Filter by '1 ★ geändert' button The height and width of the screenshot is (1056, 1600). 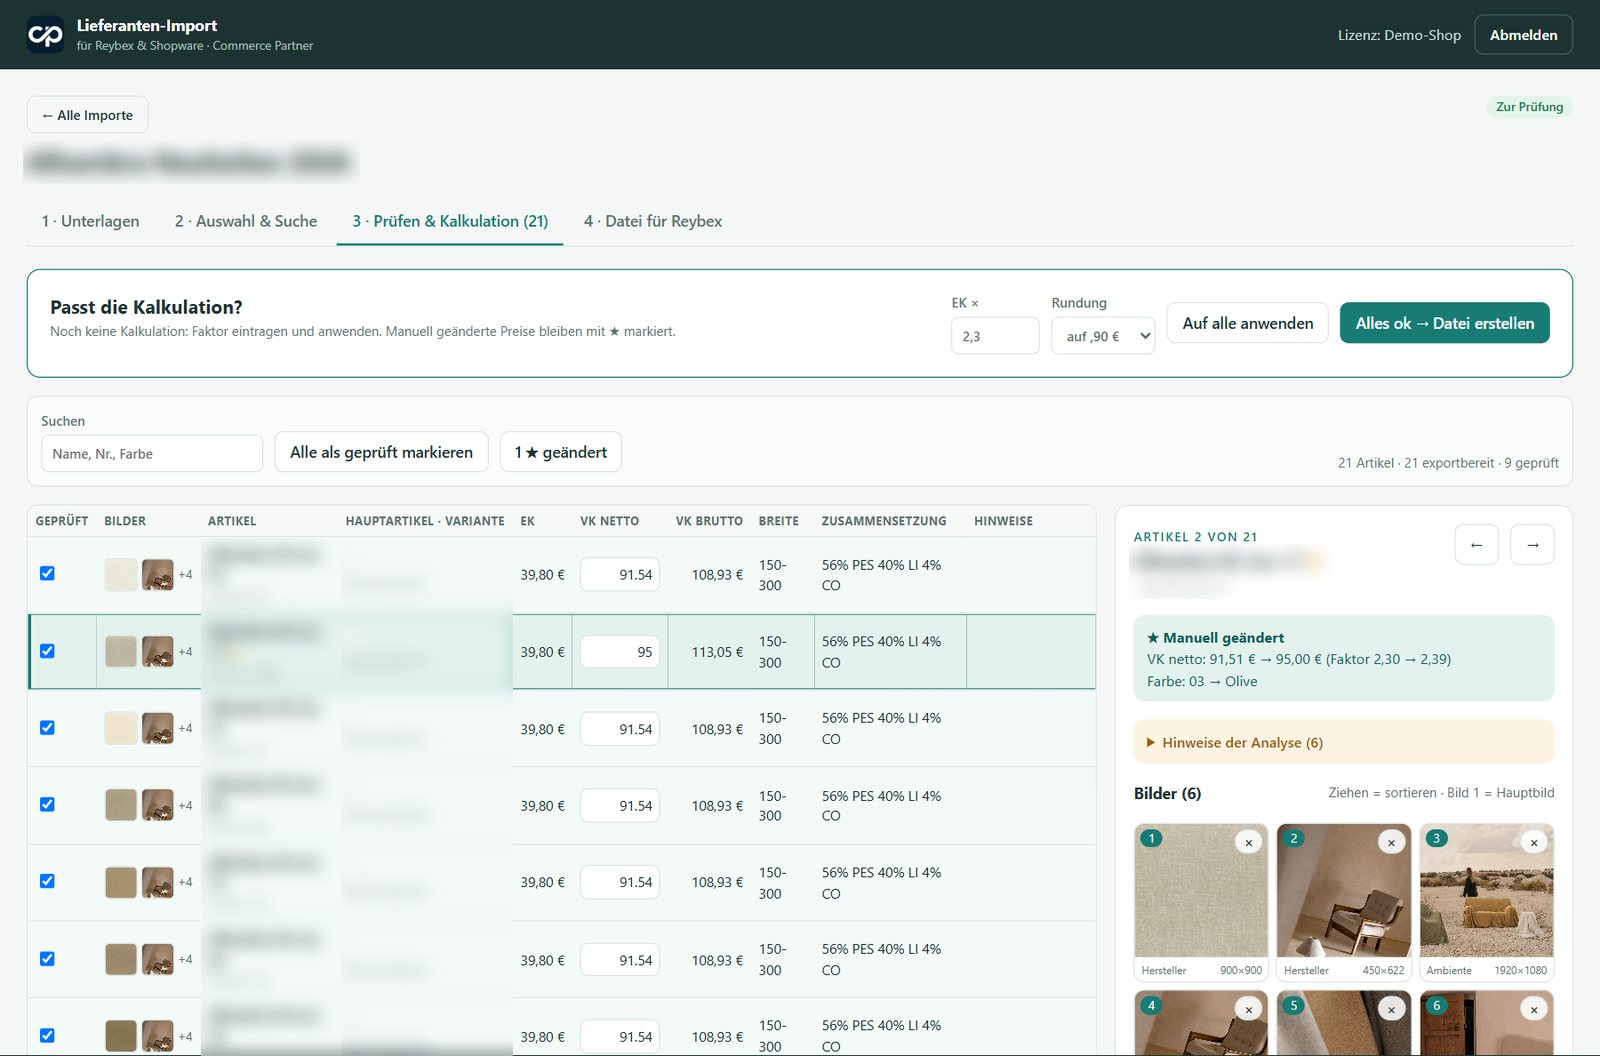(561, 452)
